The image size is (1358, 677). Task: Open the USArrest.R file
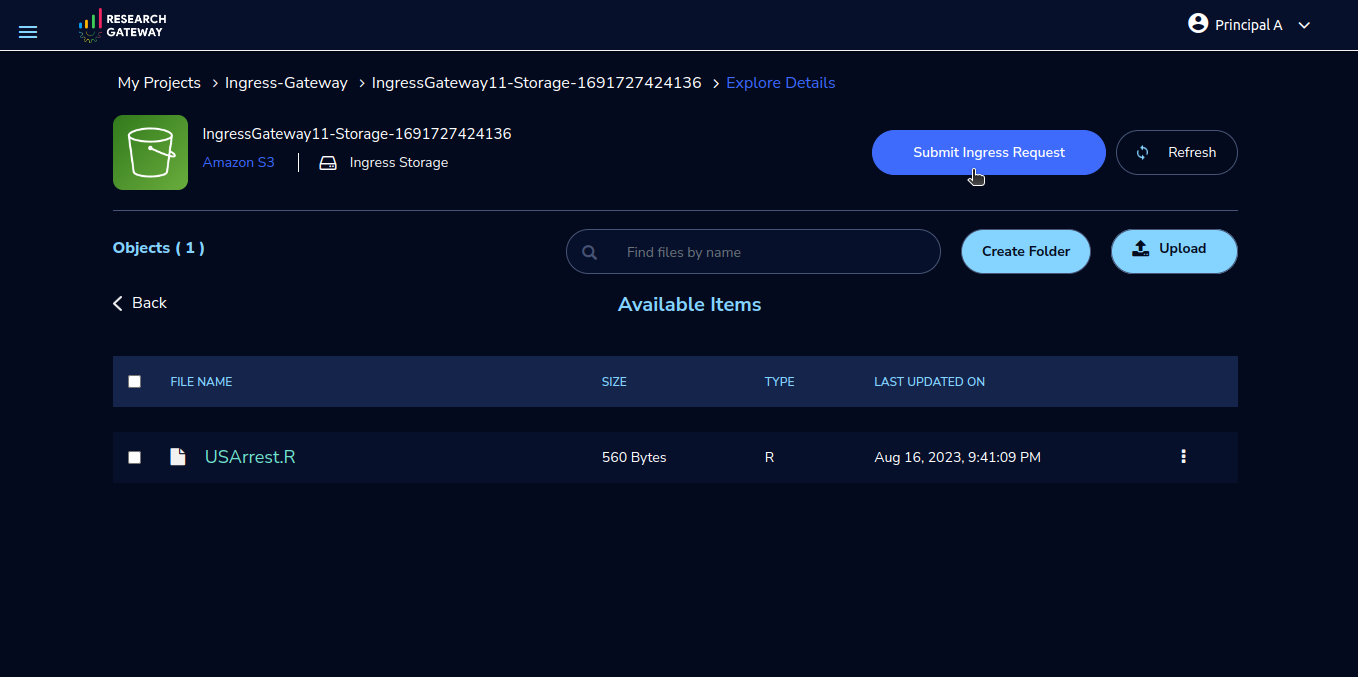click(x=250, y=457)
